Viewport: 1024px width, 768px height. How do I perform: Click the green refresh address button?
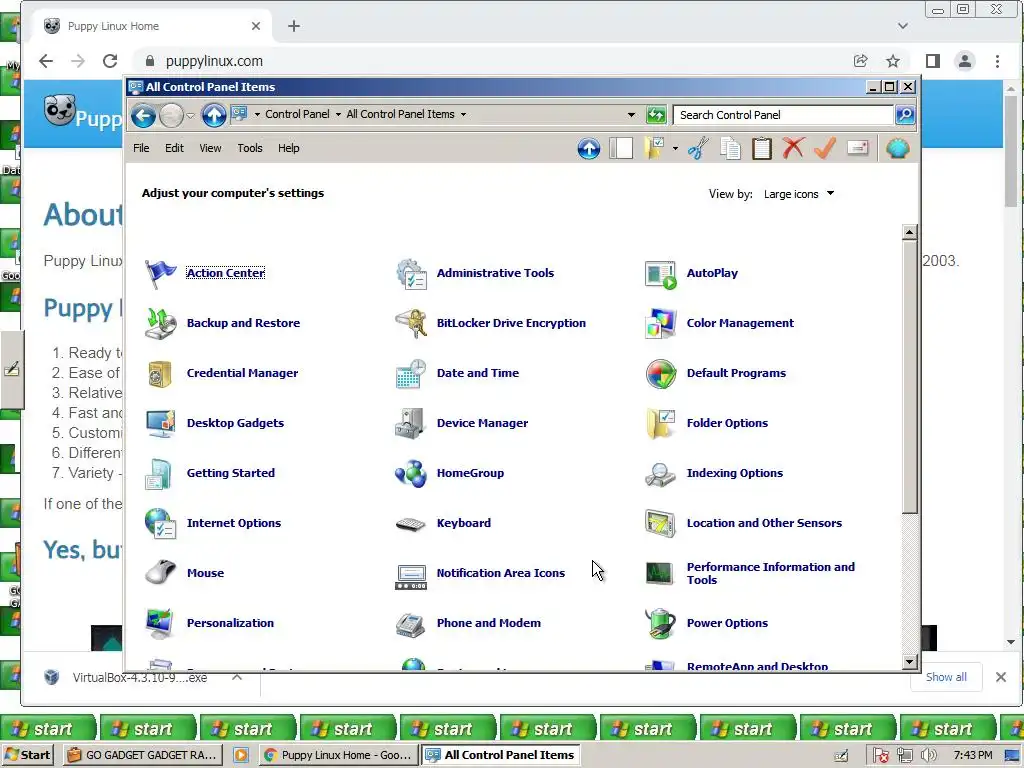(656, 115)
